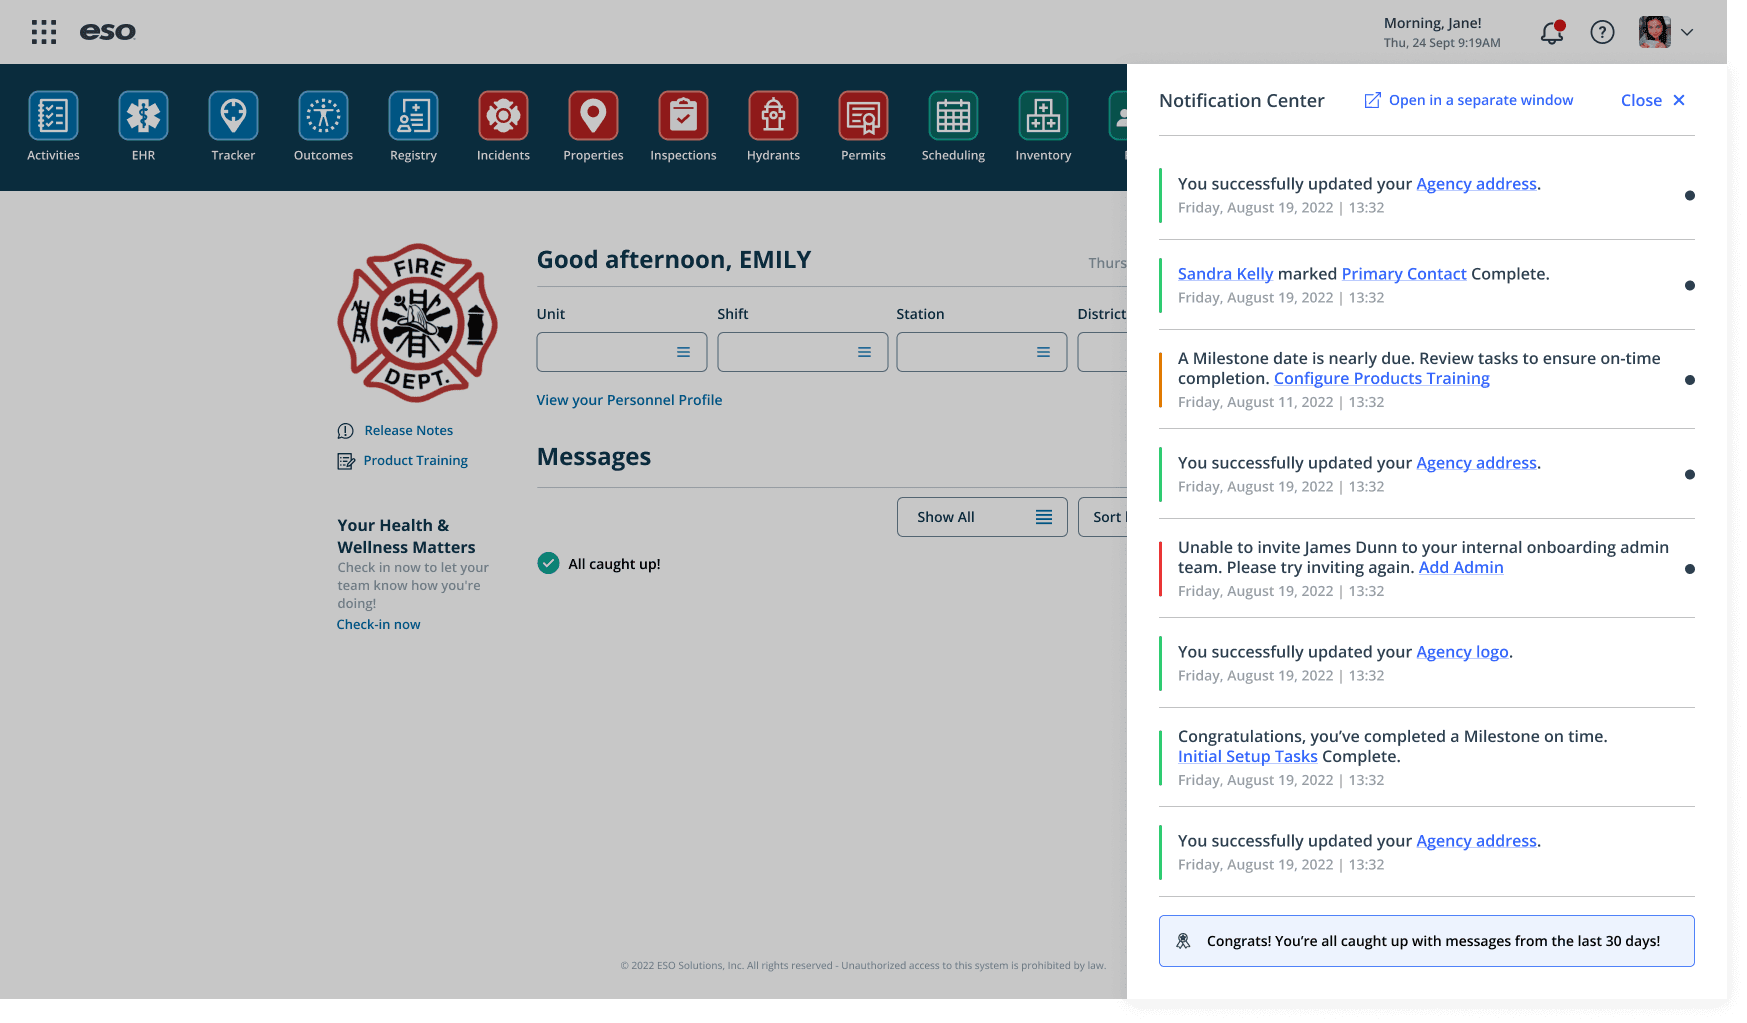
Task: Open the Properties module icon
Action: pyautogui.click(x=593, y=116)
